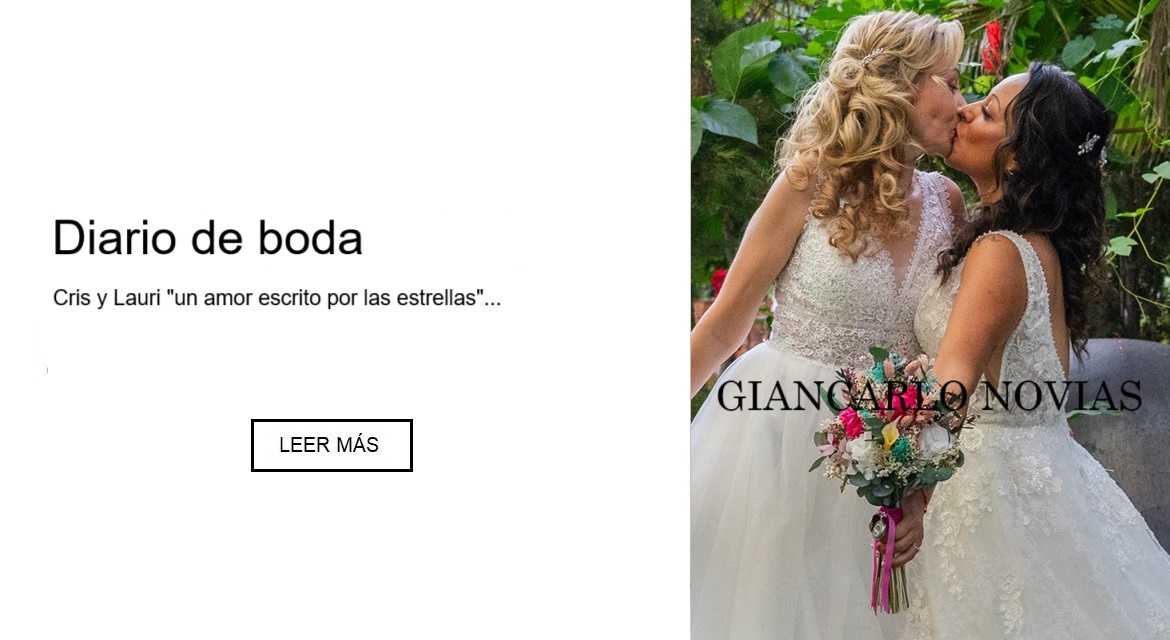Click the LEER MÁS button
This screenshot has width=1170, height=640.
(x=331, y=445)
